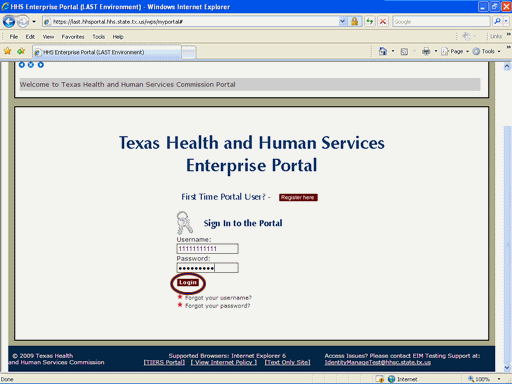Click the blue stop icon in banner
This screenshot has height=384, width=512.
click(31, 65)
